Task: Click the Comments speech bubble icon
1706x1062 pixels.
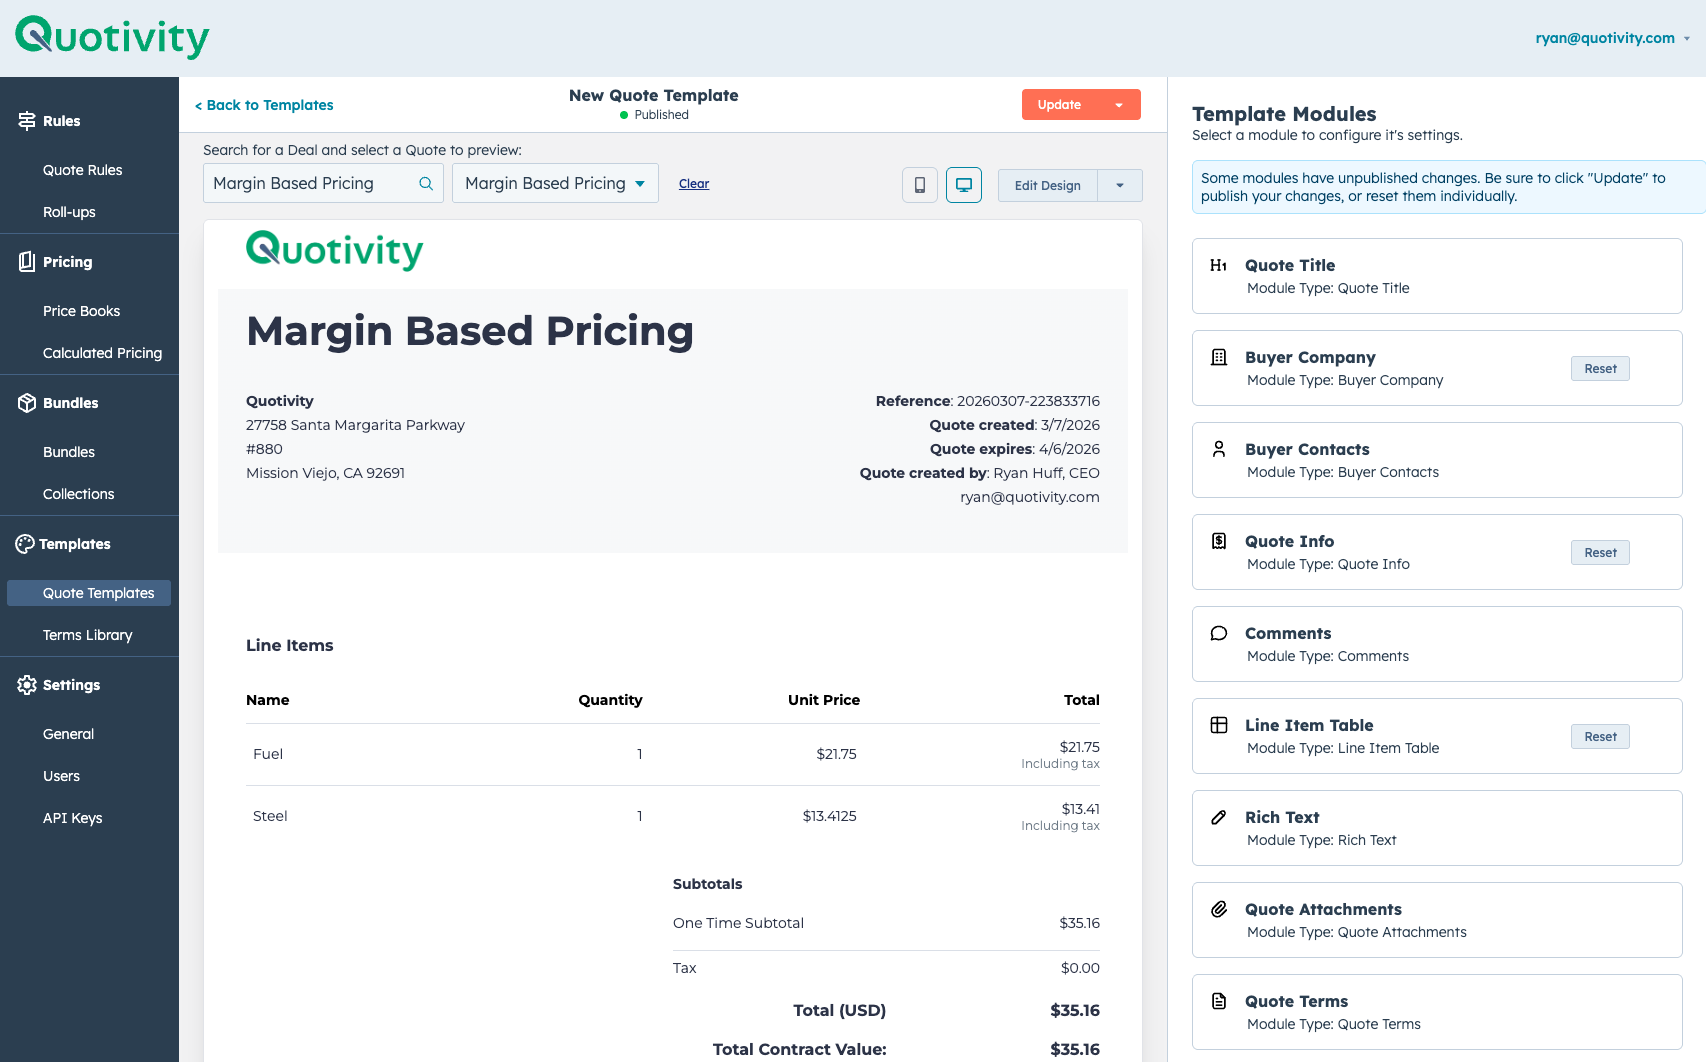Action: pos(1218,633)
